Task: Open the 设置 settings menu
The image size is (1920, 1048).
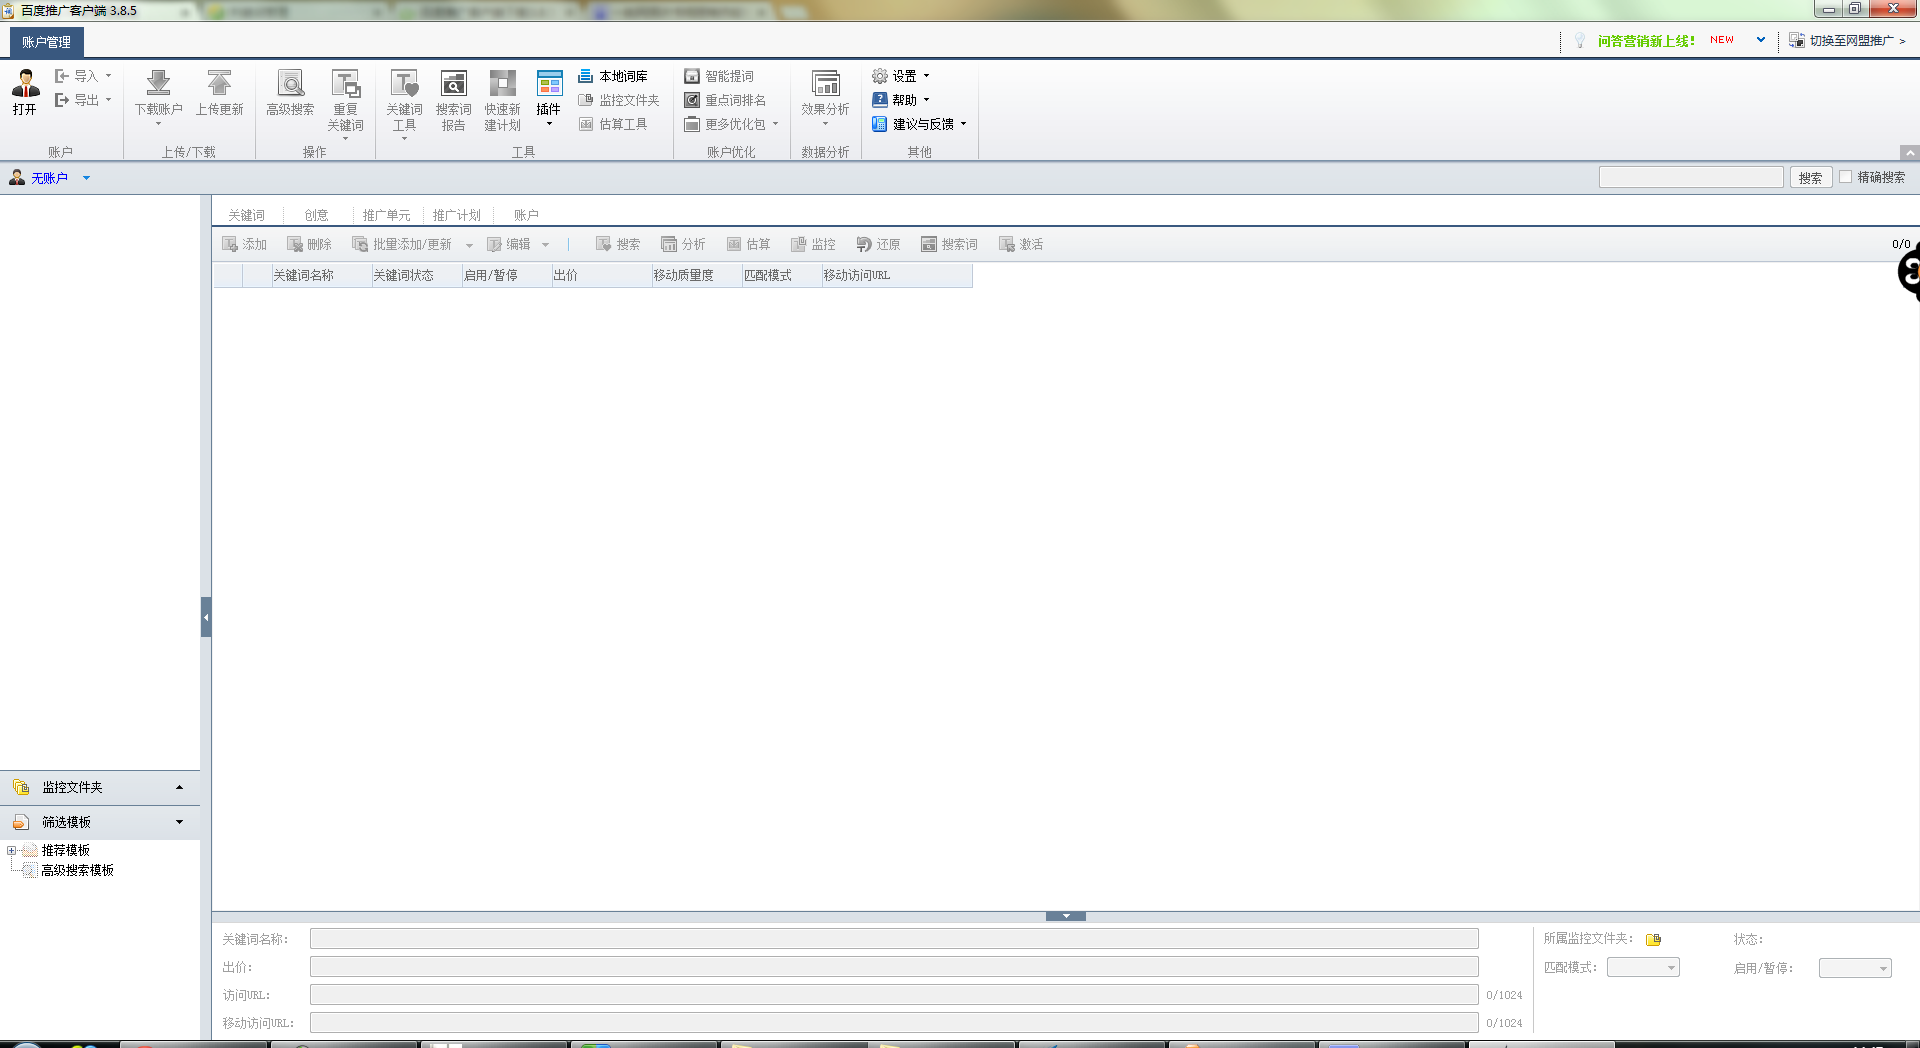Action: tap(900, 76)
